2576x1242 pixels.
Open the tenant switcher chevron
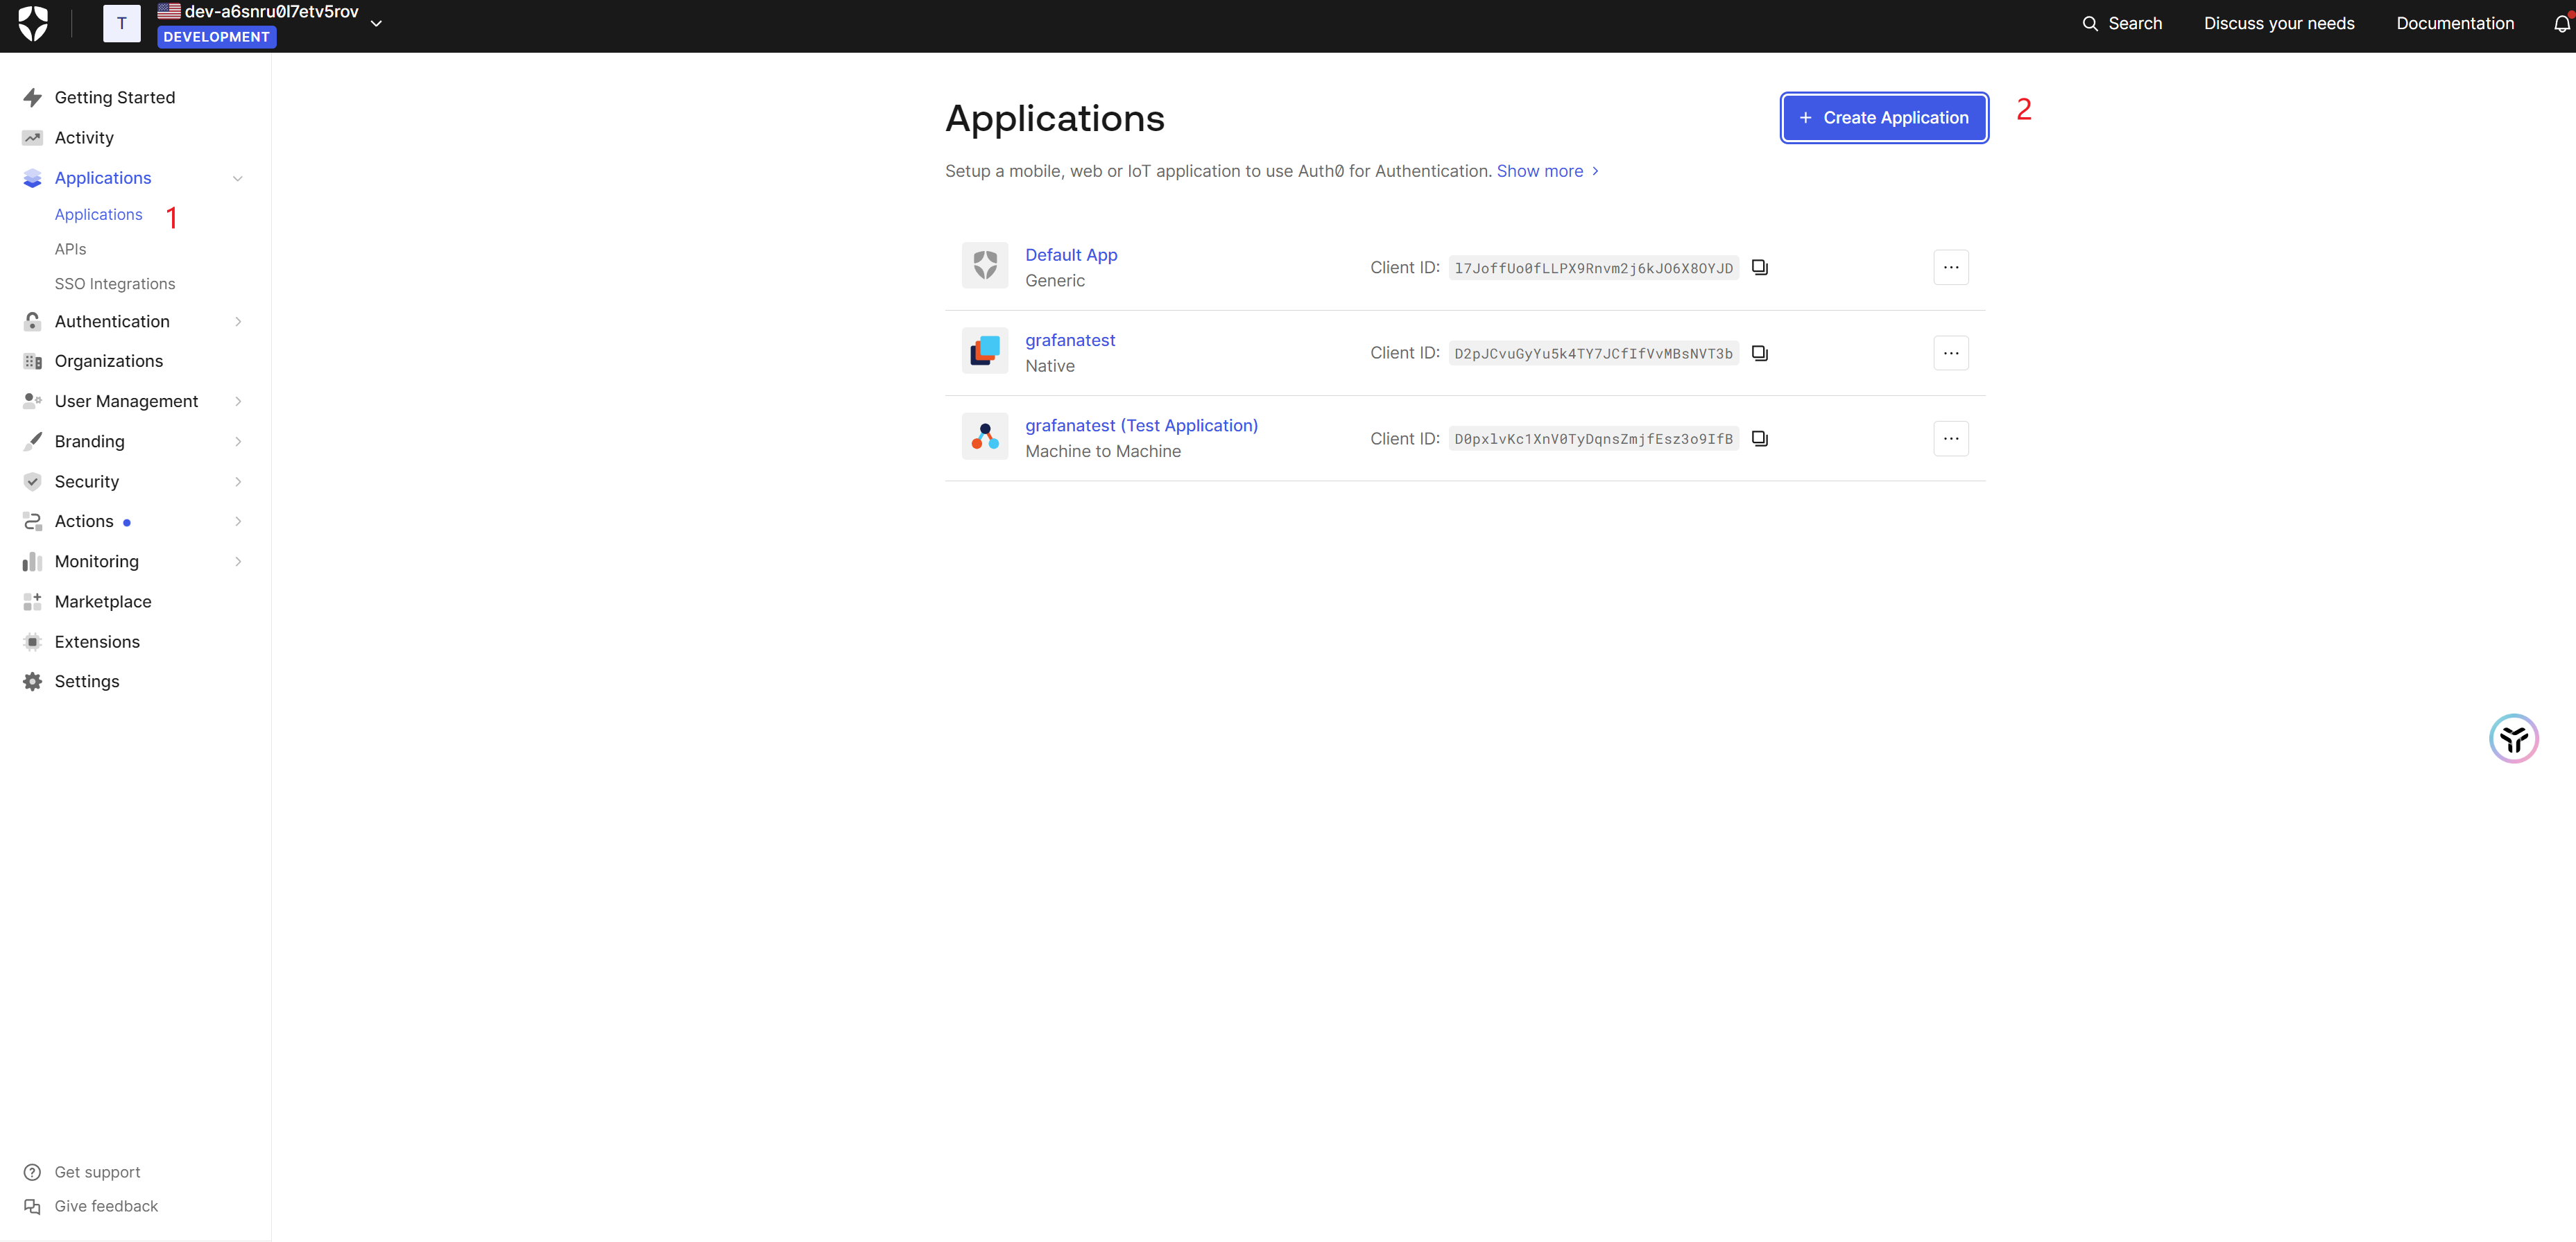tap(376, 23)
